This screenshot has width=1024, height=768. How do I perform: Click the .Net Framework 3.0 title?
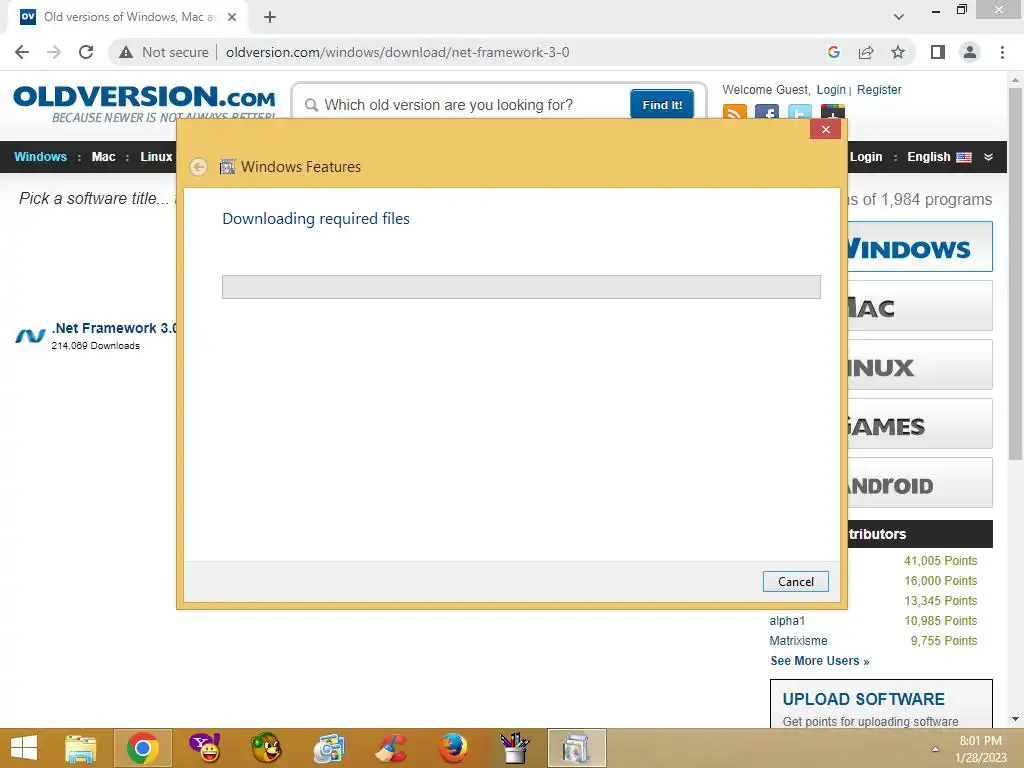(114, 328)
